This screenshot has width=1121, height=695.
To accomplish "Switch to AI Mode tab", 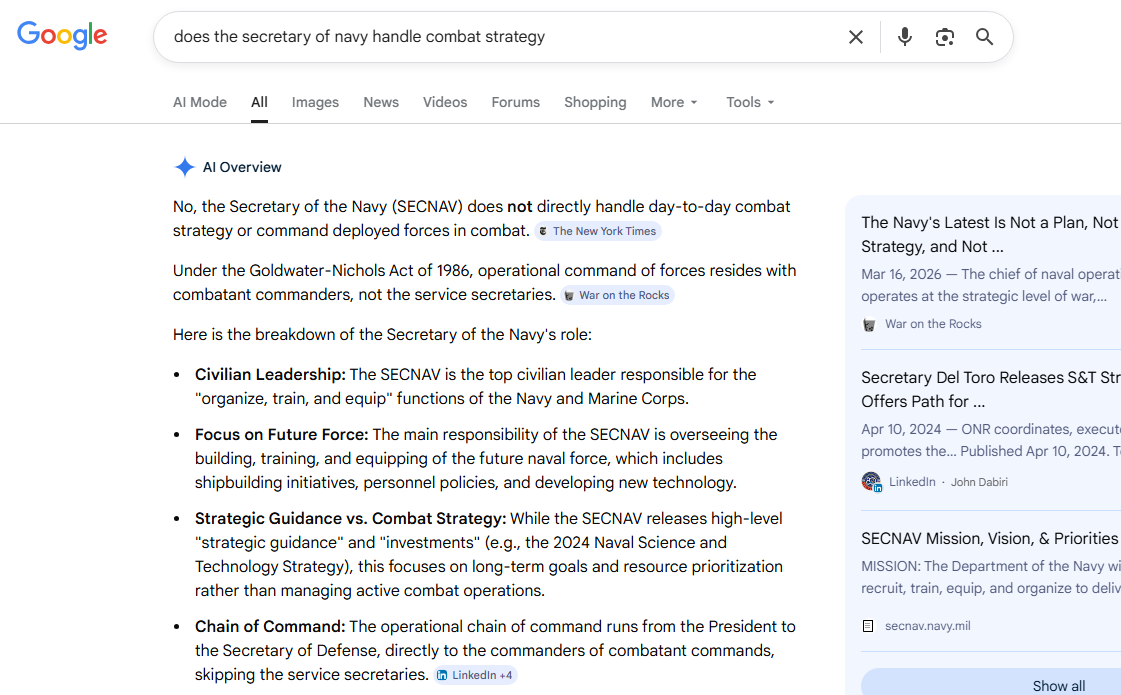I will [x=200, y=102].
